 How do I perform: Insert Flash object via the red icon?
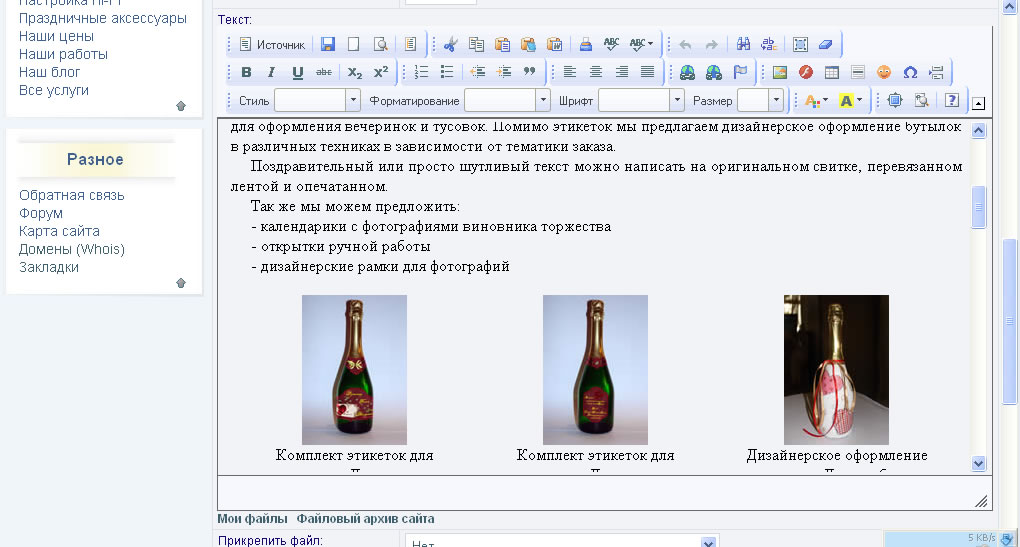(805, 72)
